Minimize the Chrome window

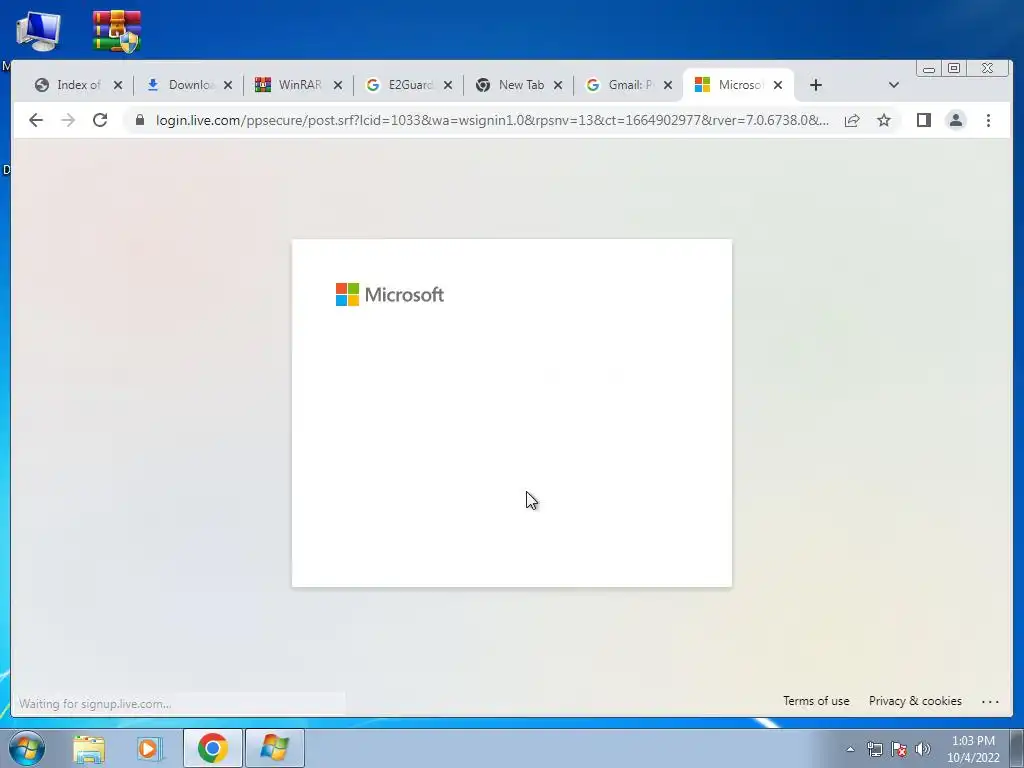click(x=929, y=69)
